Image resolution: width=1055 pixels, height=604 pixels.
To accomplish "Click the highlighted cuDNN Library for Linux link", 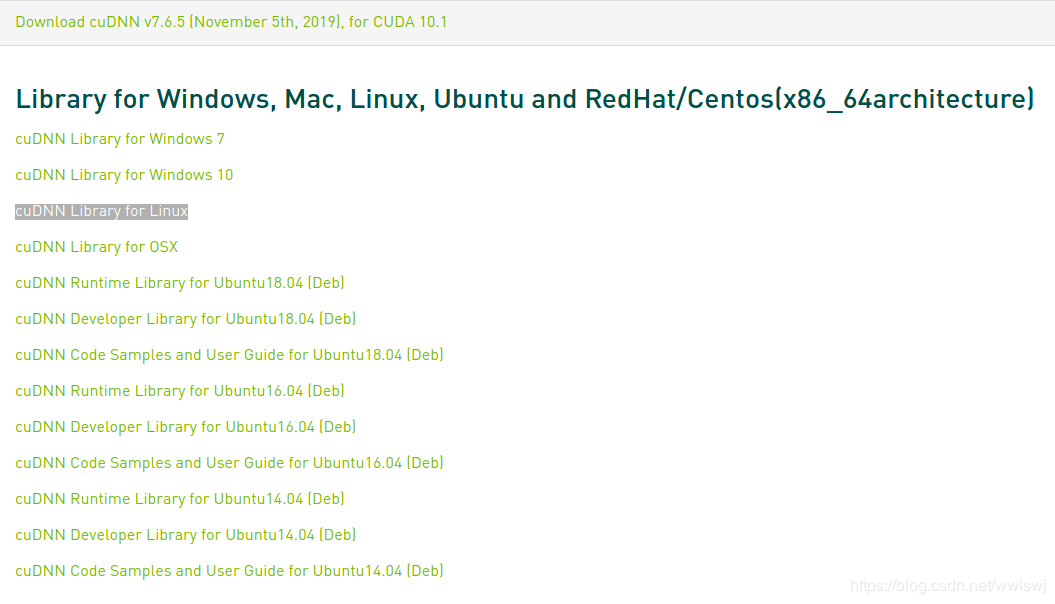I will 101,211.
